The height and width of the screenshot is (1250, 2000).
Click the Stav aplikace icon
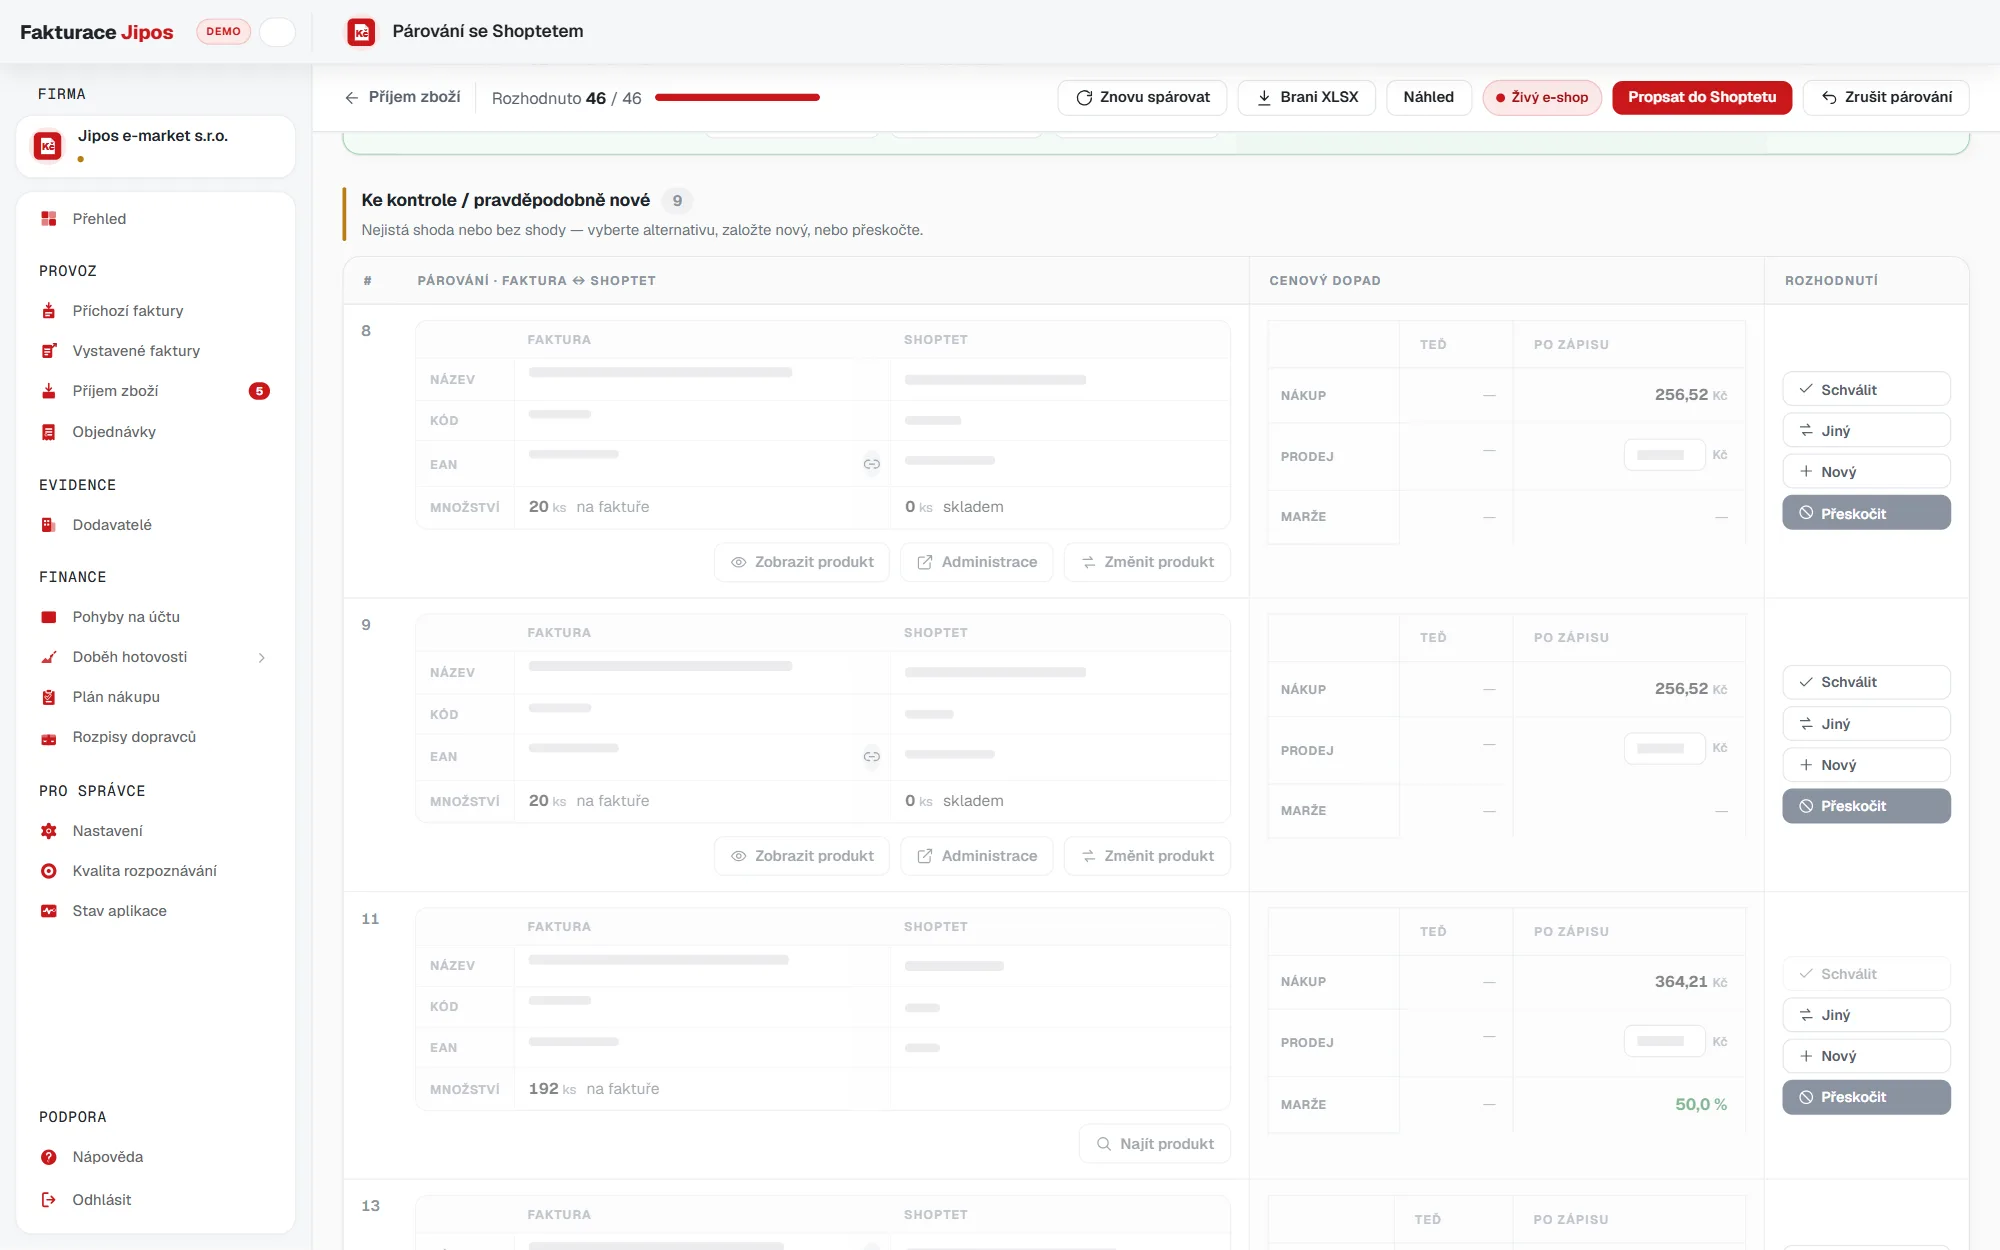pyautogui.click(x=48, y=911)
